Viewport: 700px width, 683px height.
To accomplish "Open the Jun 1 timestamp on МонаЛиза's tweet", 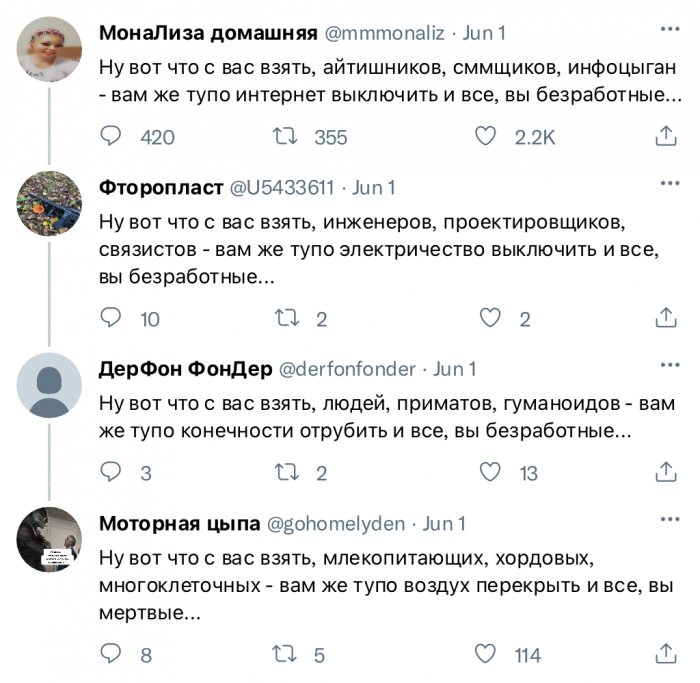I will tap(484, 32).
